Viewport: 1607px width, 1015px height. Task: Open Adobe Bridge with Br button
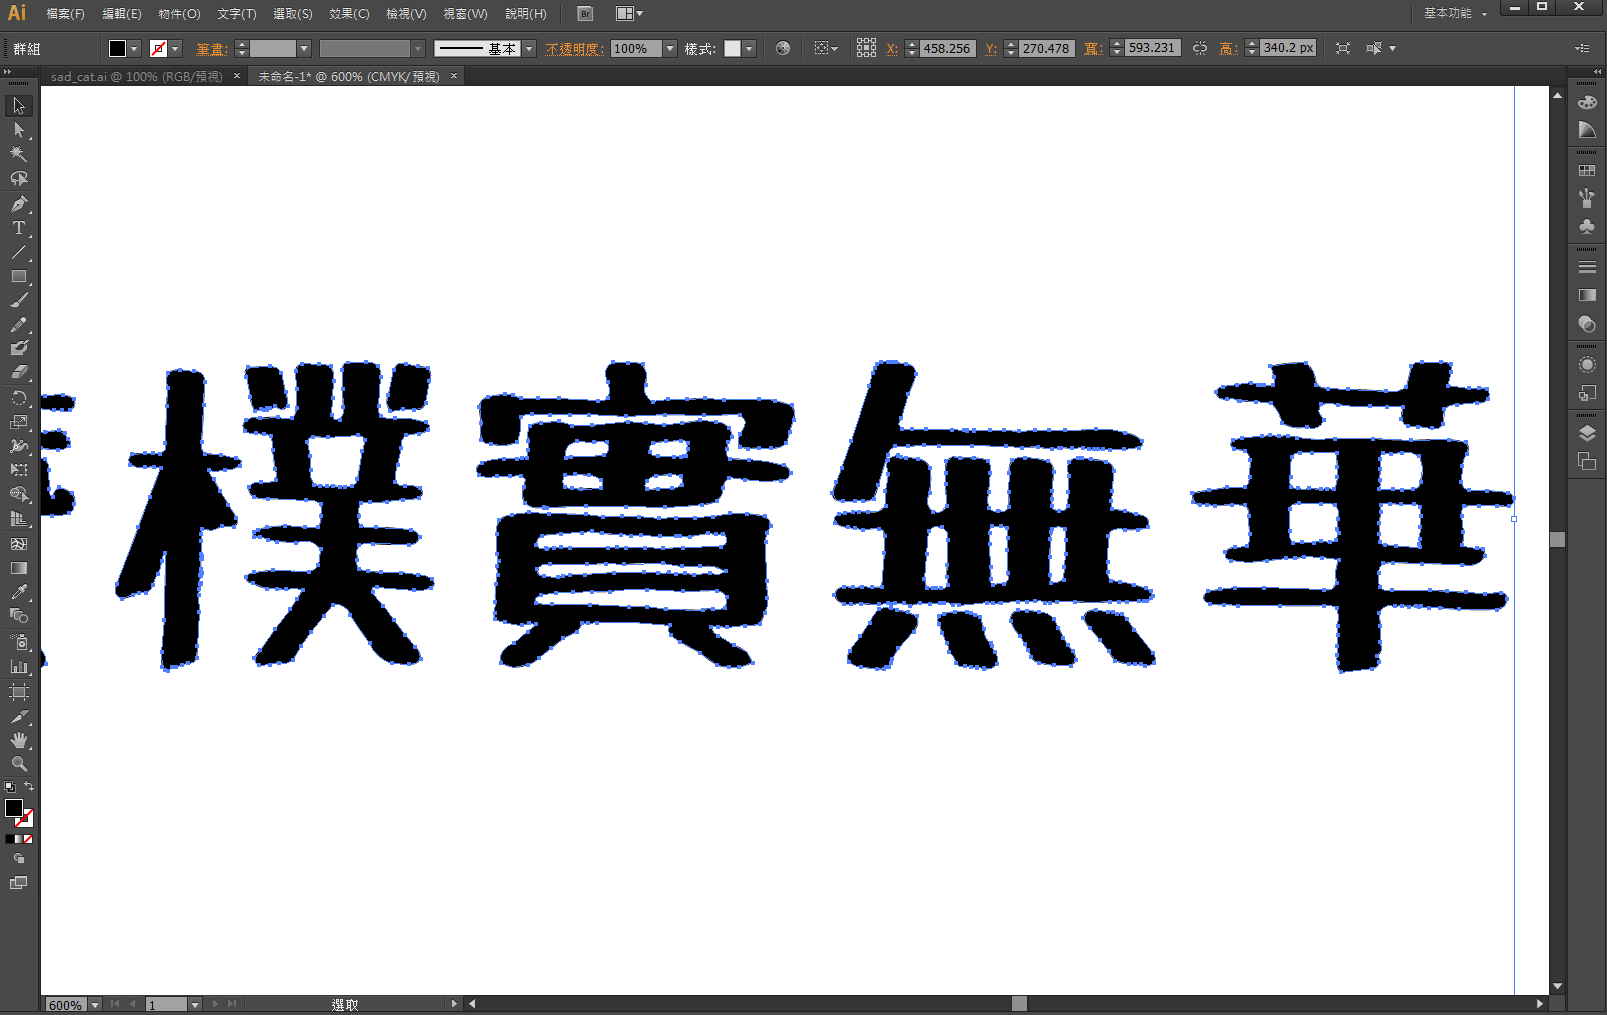(585, 13)
